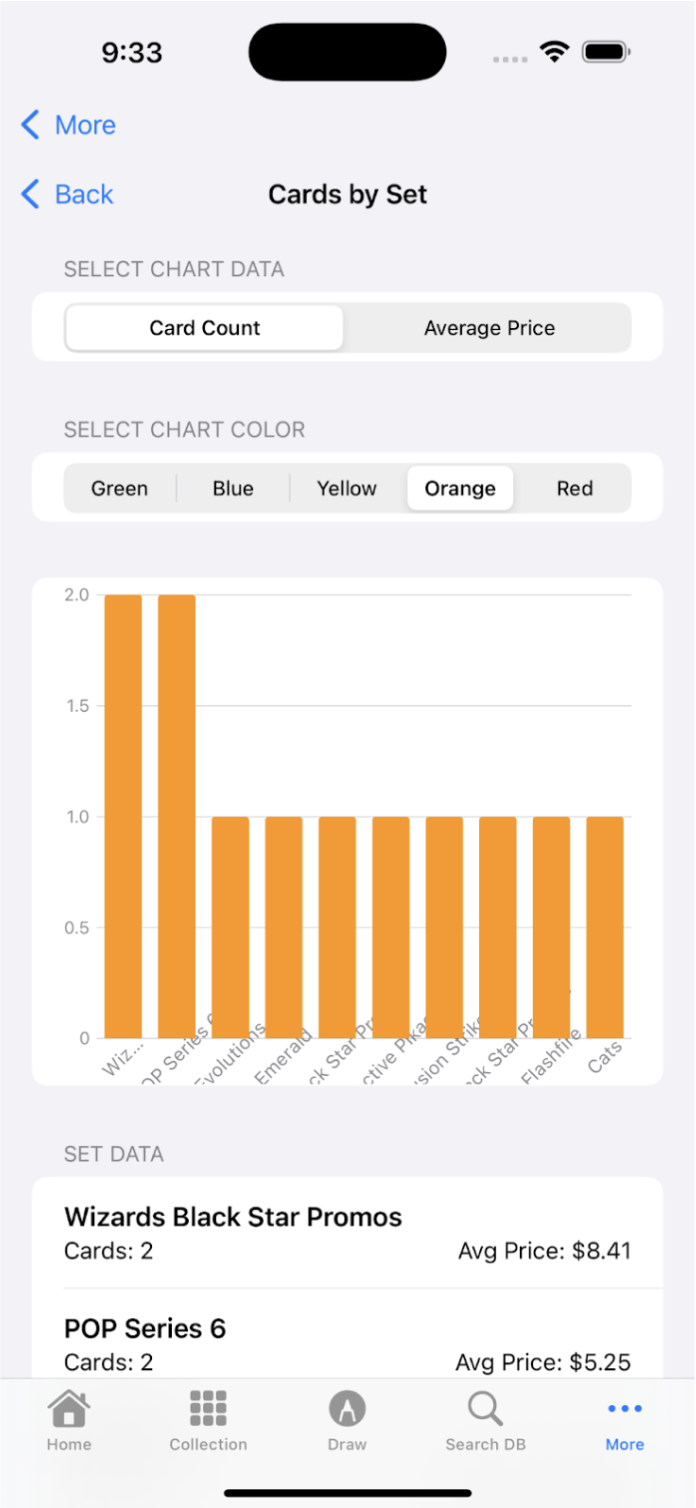The height and width of the screenshot is (1508, 696).
Task: Tap the back chevron next to More
Action: click(31, 124)
